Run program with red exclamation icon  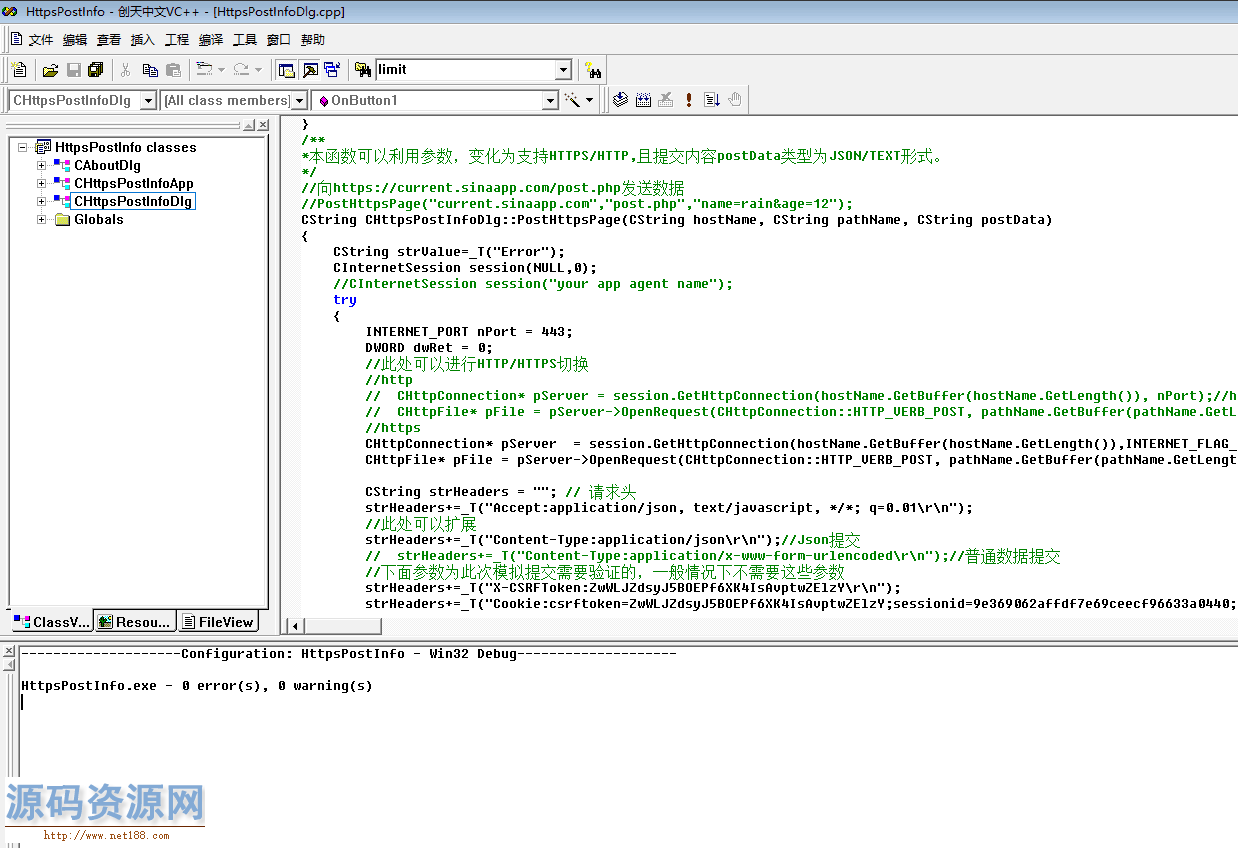(689, 100)
